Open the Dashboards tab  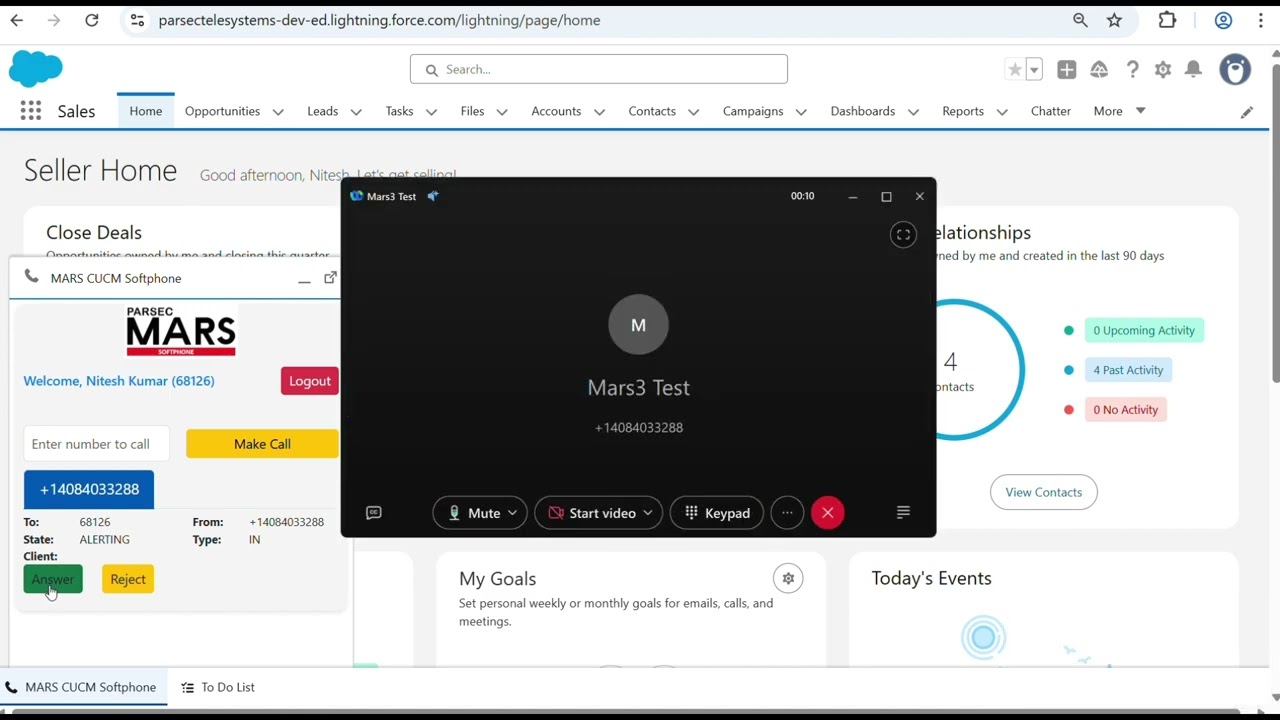click(x=862, y=111)
